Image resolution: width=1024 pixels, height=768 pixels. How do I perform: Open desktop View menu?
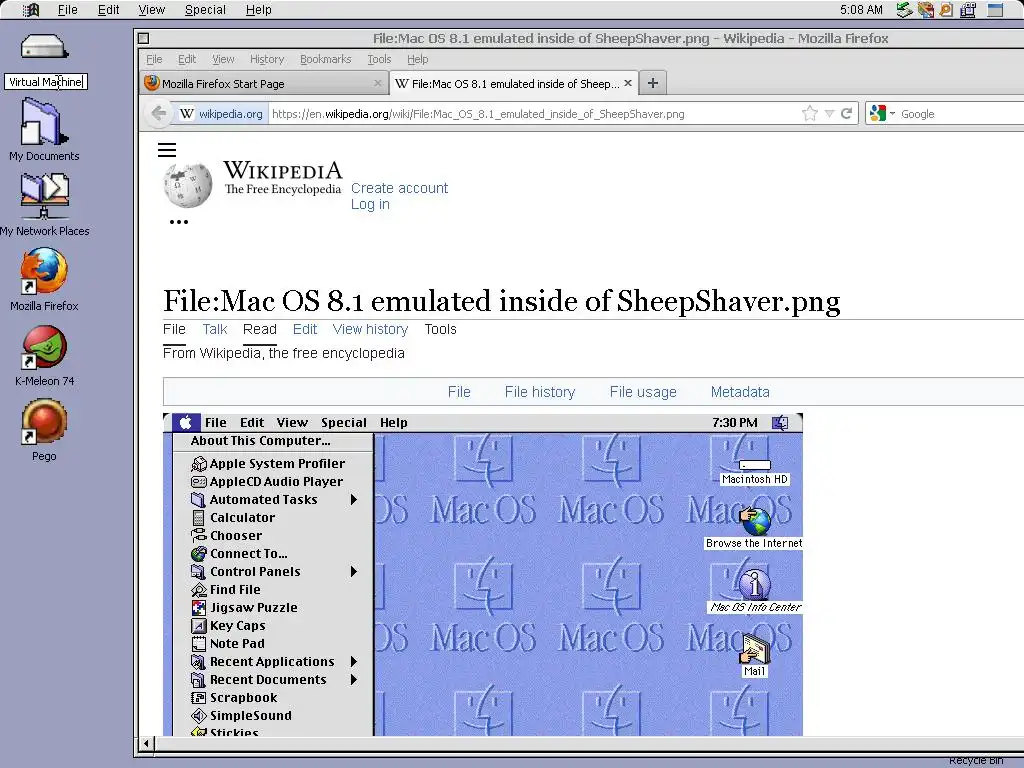point(152,10)
